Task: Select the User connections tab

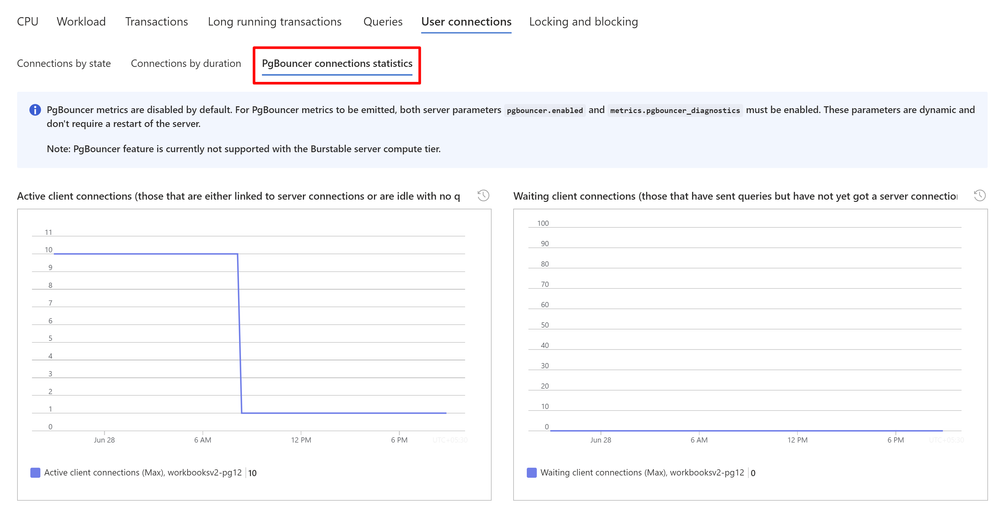Action: [466, 22]
